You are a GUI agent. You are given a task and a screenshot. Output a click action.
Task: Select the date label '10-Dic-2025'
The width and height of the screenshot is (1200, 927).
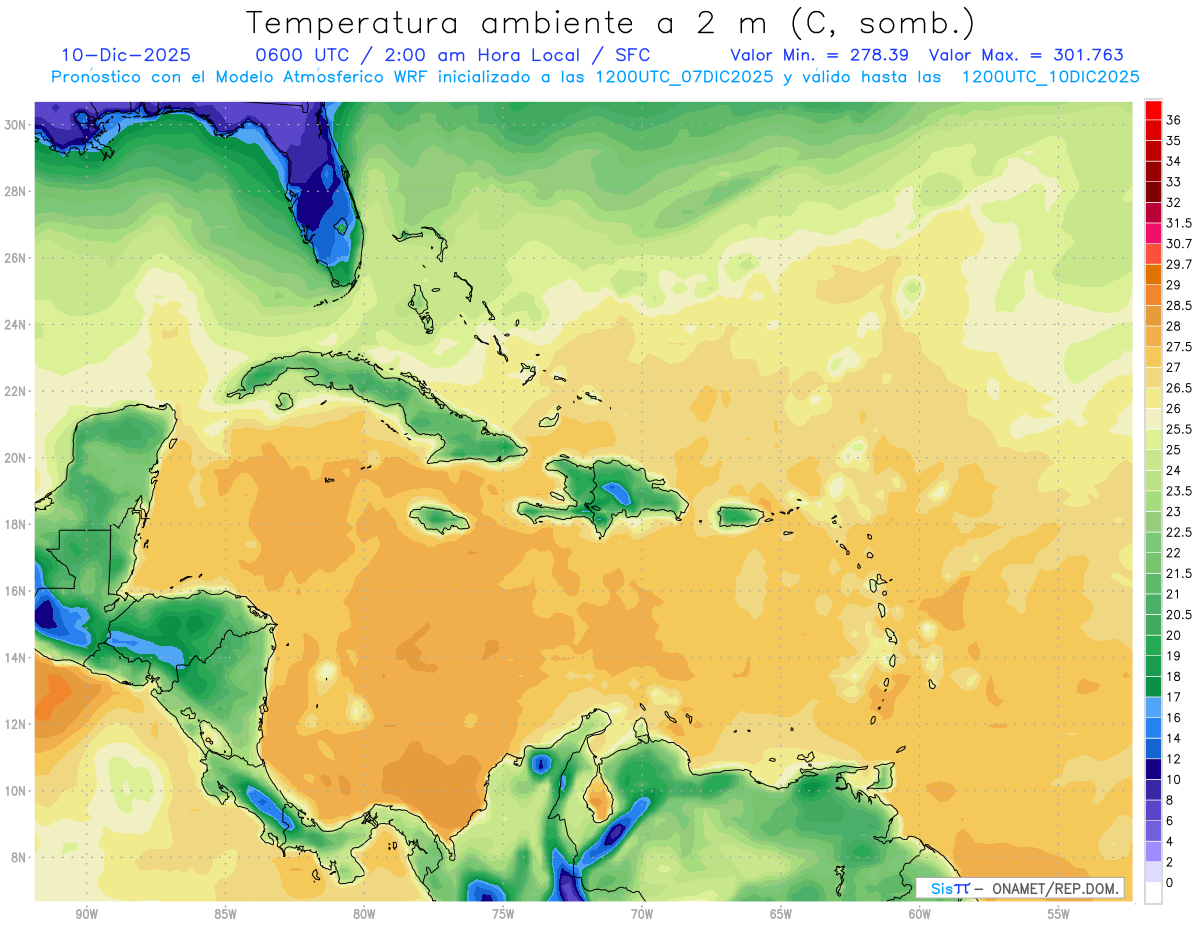point(126,55)
